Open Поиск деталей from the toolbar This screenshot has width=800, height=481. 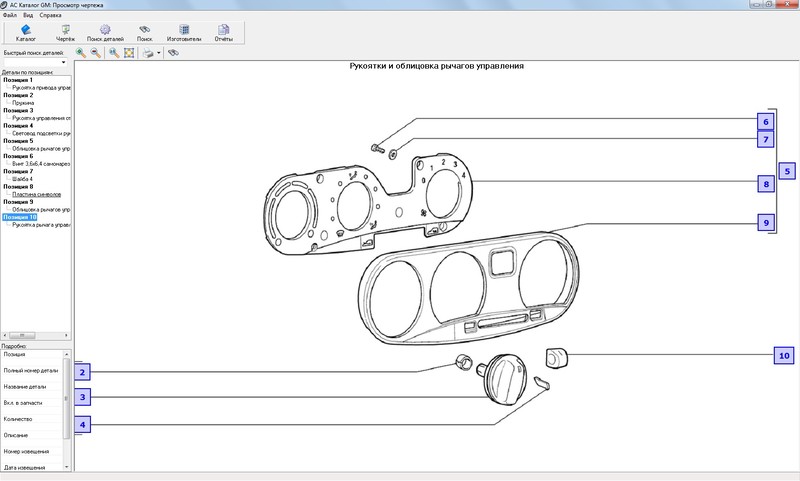[105, 33]
